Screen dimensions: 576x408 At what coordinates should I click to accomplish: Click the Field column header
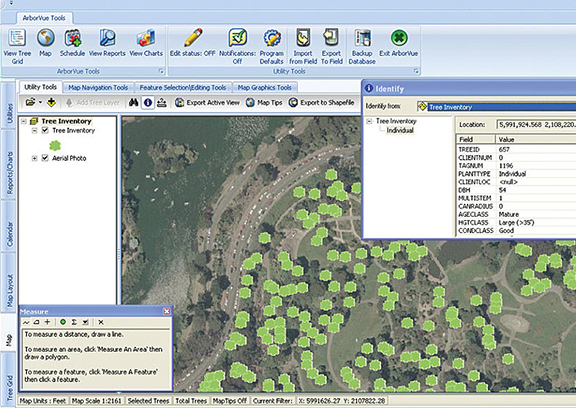click(x=475, y=140)
